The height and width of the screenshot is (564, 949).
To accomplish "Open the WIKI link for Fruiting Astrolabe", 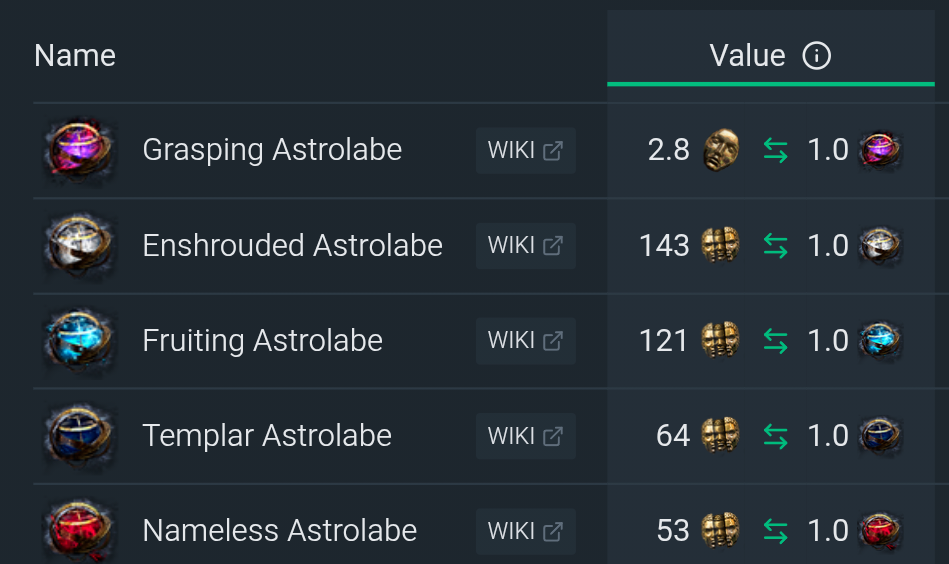I will click(525, 341).
